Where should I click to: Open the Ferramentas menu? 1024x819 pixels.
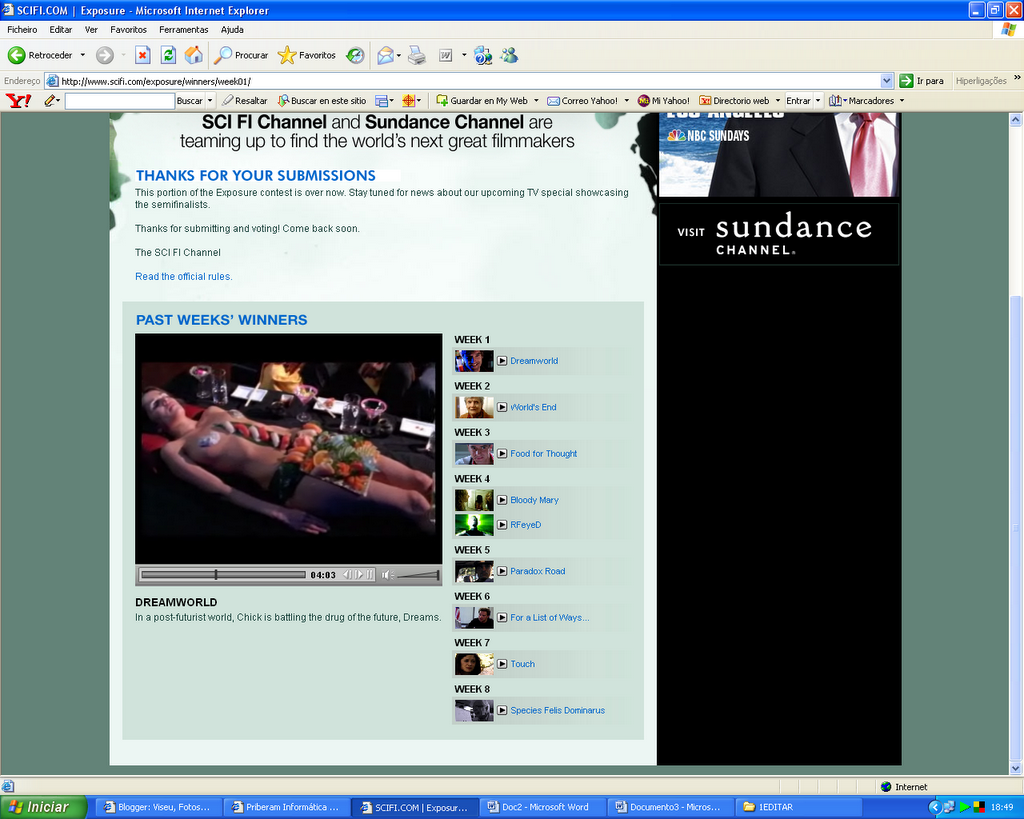tap(184, 29)
